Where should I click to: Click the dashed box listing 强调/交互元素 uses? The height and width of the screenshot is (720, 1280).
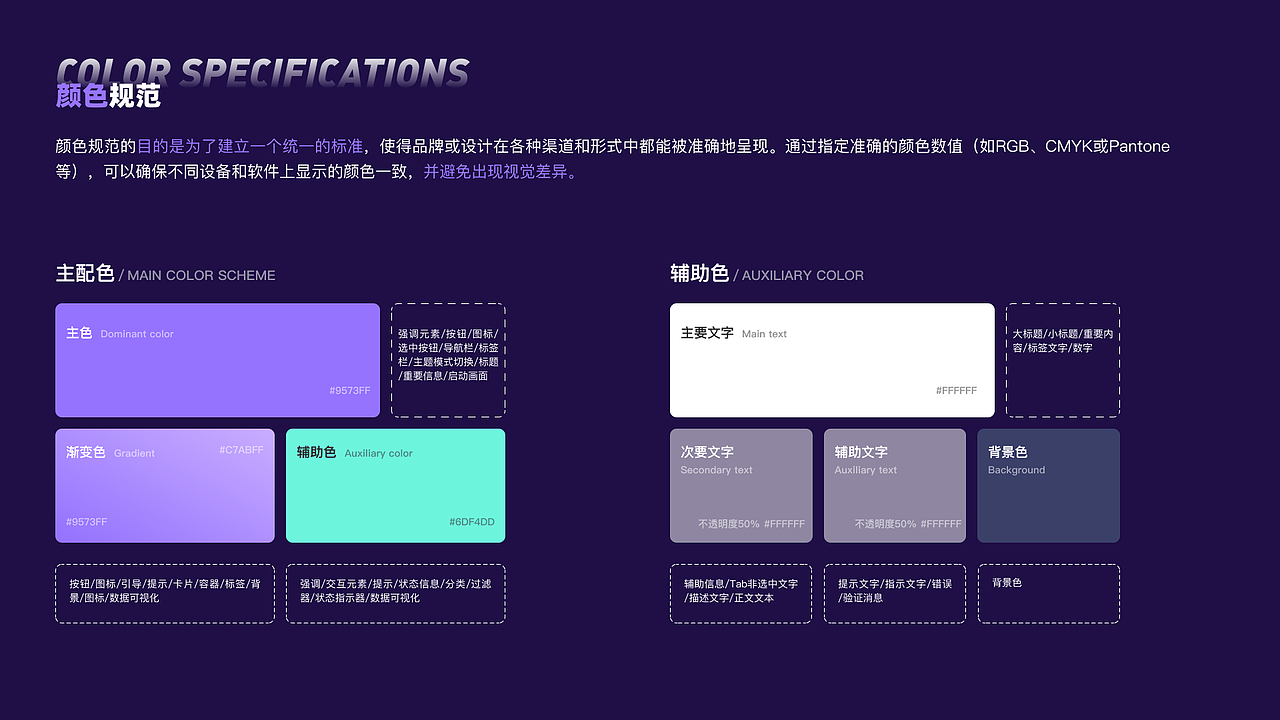tap(395, 593)
